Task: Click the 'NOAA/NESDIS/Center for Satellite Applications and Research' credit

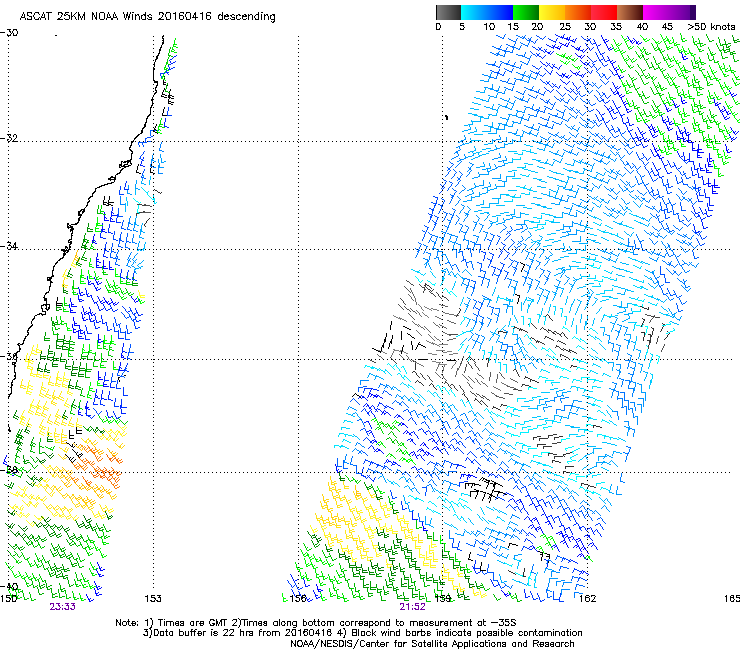Action: coord(432,644)
